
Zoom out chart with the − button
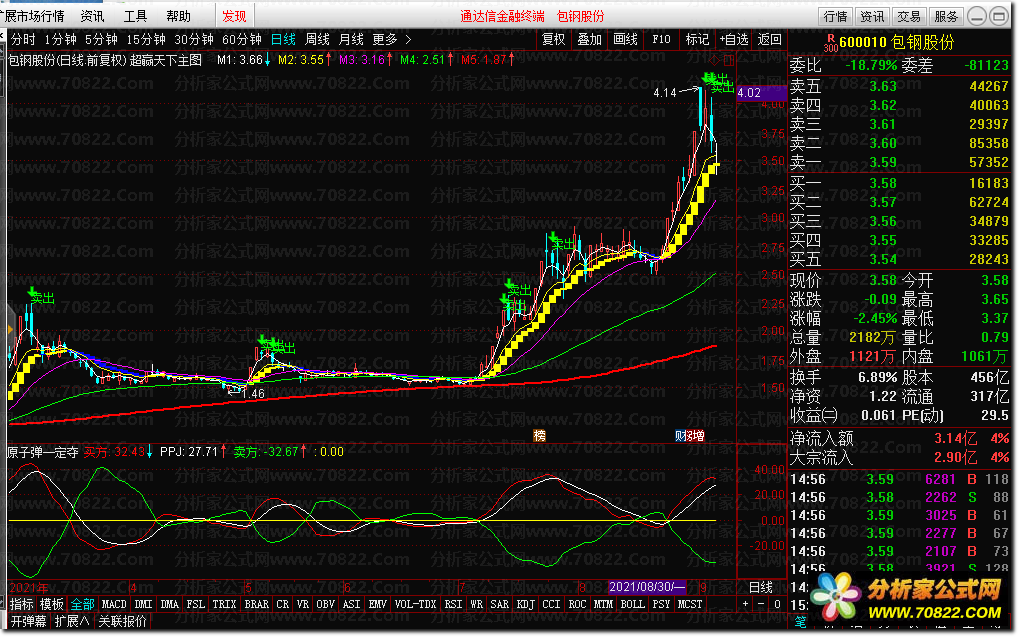tap(761, 604)
